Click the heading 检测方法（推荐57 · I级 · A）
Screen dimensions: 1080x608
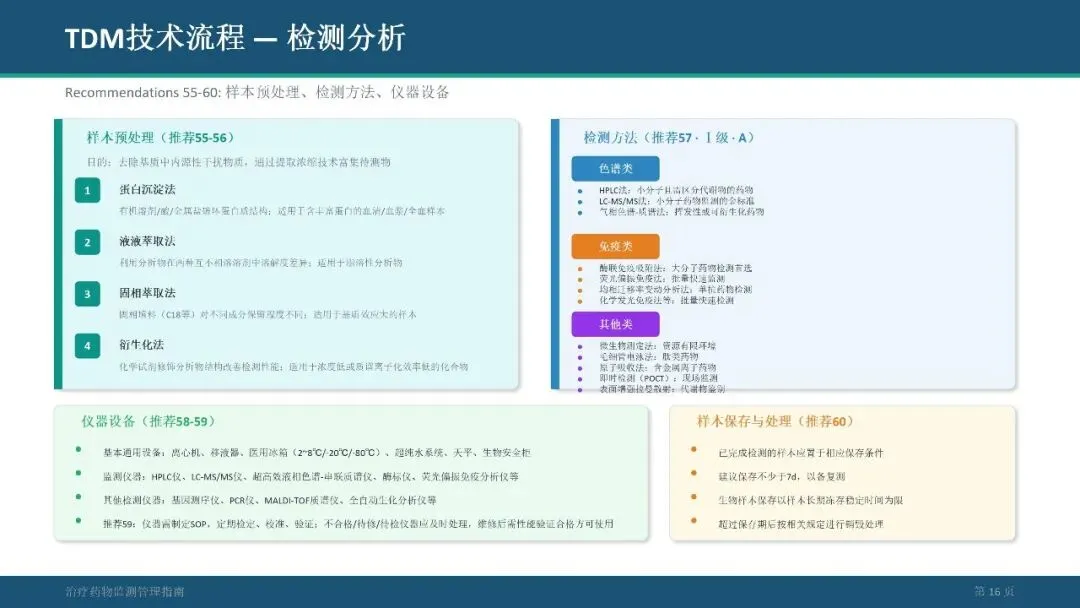[669, 138]
